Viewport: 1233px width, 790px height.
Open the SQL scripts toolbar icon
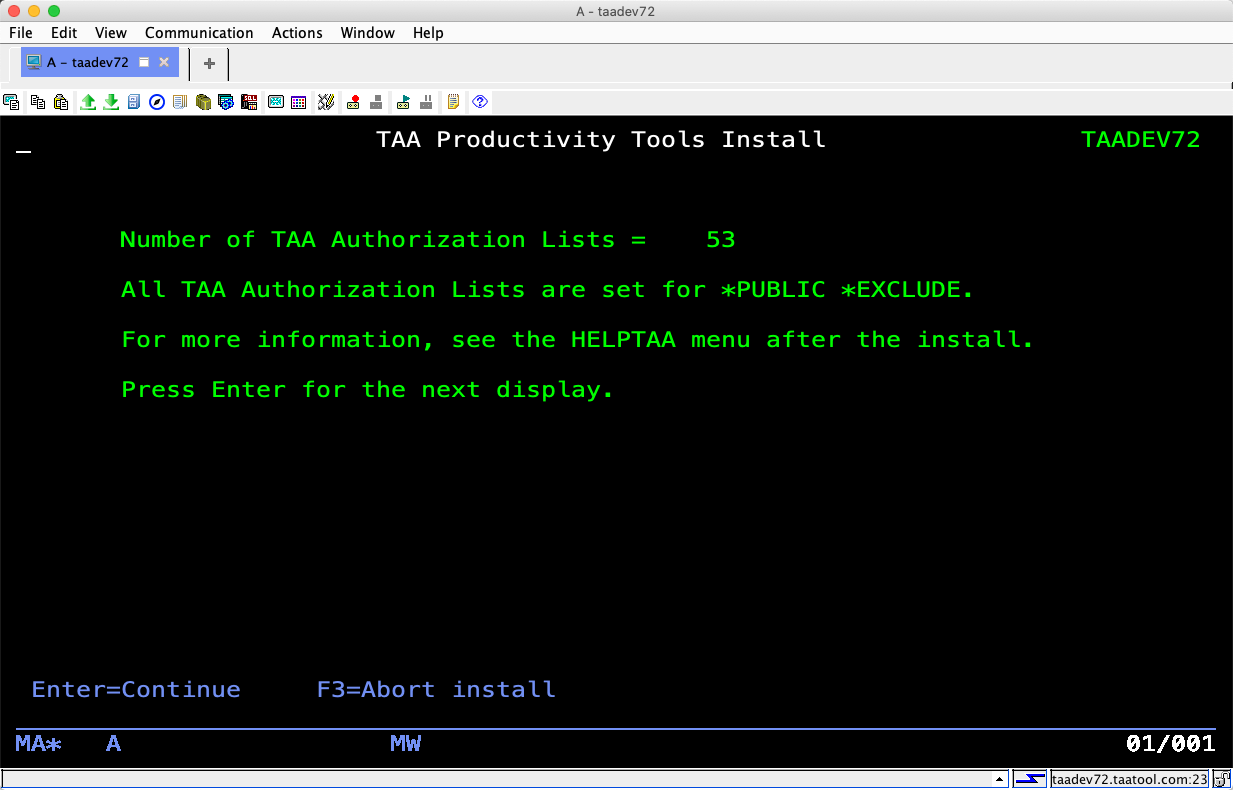[x=249, y=102]
